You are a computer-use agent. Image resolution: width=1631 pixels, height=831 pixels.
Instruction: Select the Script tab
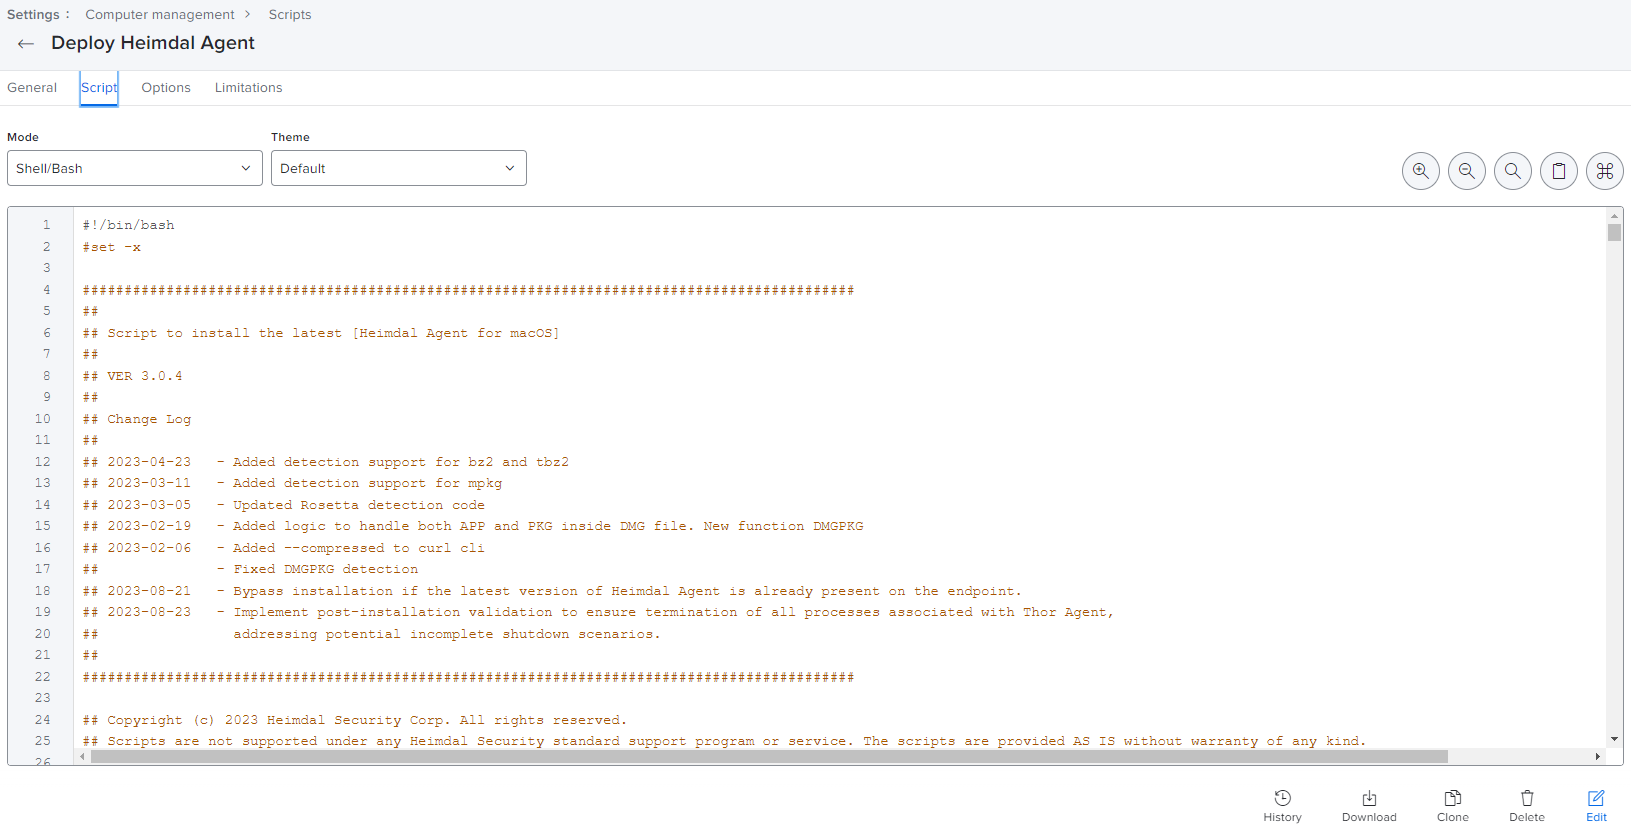(x=99, y=88)
